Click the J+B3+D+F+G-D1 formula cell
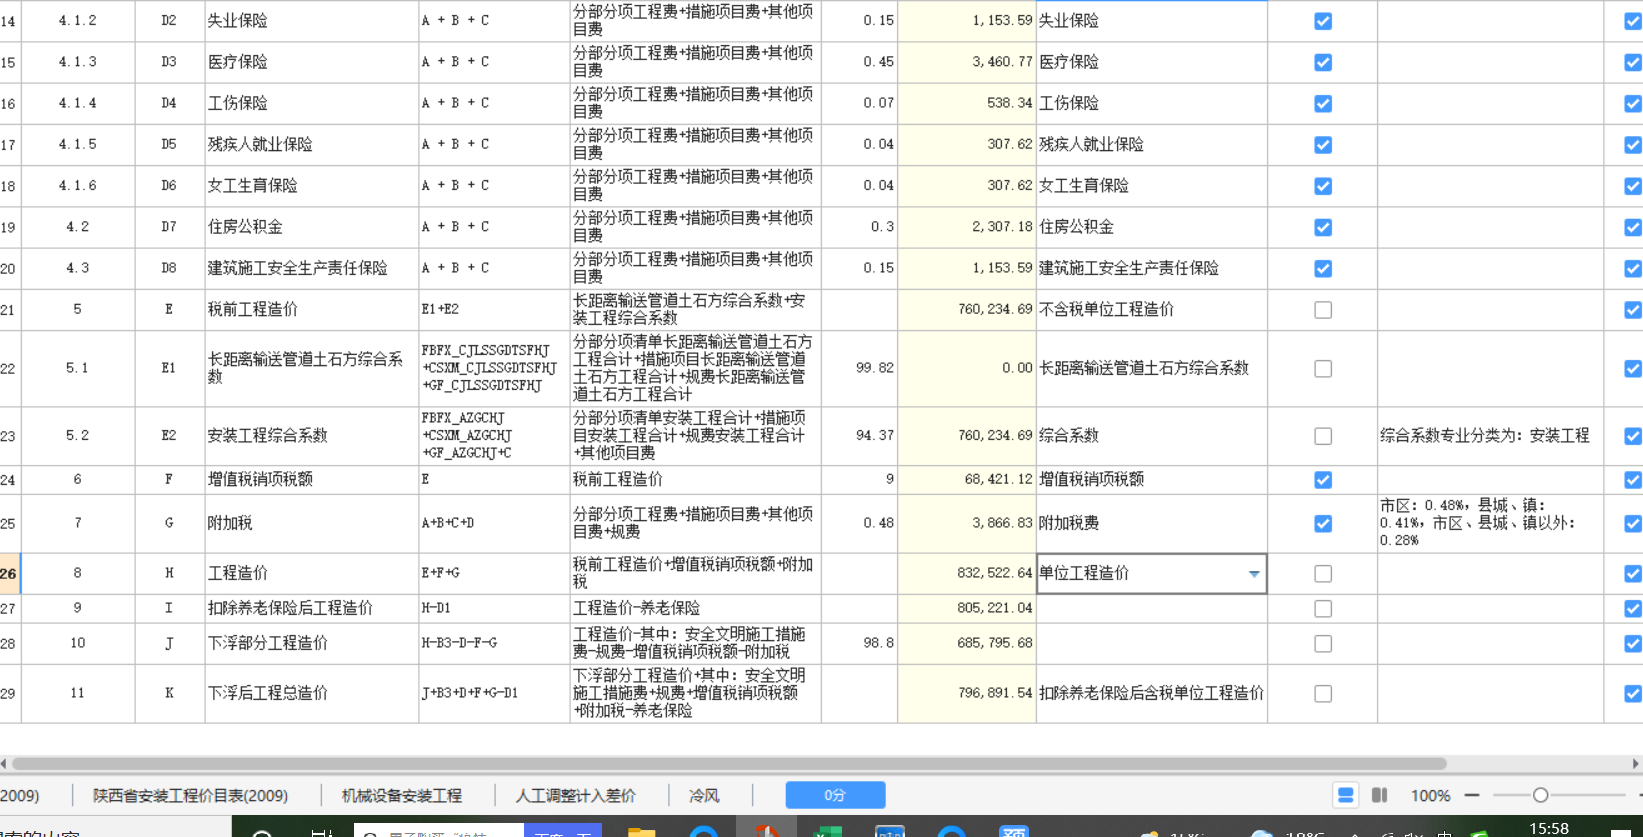Screen dimensions: 1643x837 pyautogui.click(x=494, y=694)
